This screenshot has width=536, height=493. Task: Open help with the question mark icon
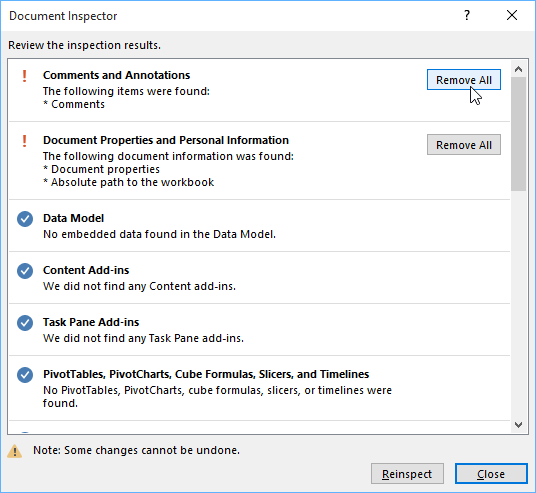(x=467, y=15)
